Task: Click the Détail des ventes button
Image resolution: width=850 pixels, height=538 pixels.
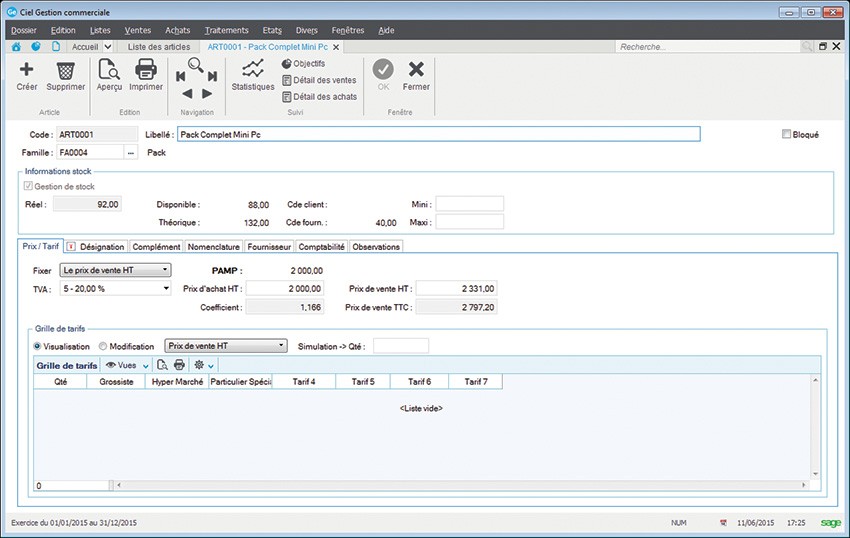Action: click(x=320, y=80)
